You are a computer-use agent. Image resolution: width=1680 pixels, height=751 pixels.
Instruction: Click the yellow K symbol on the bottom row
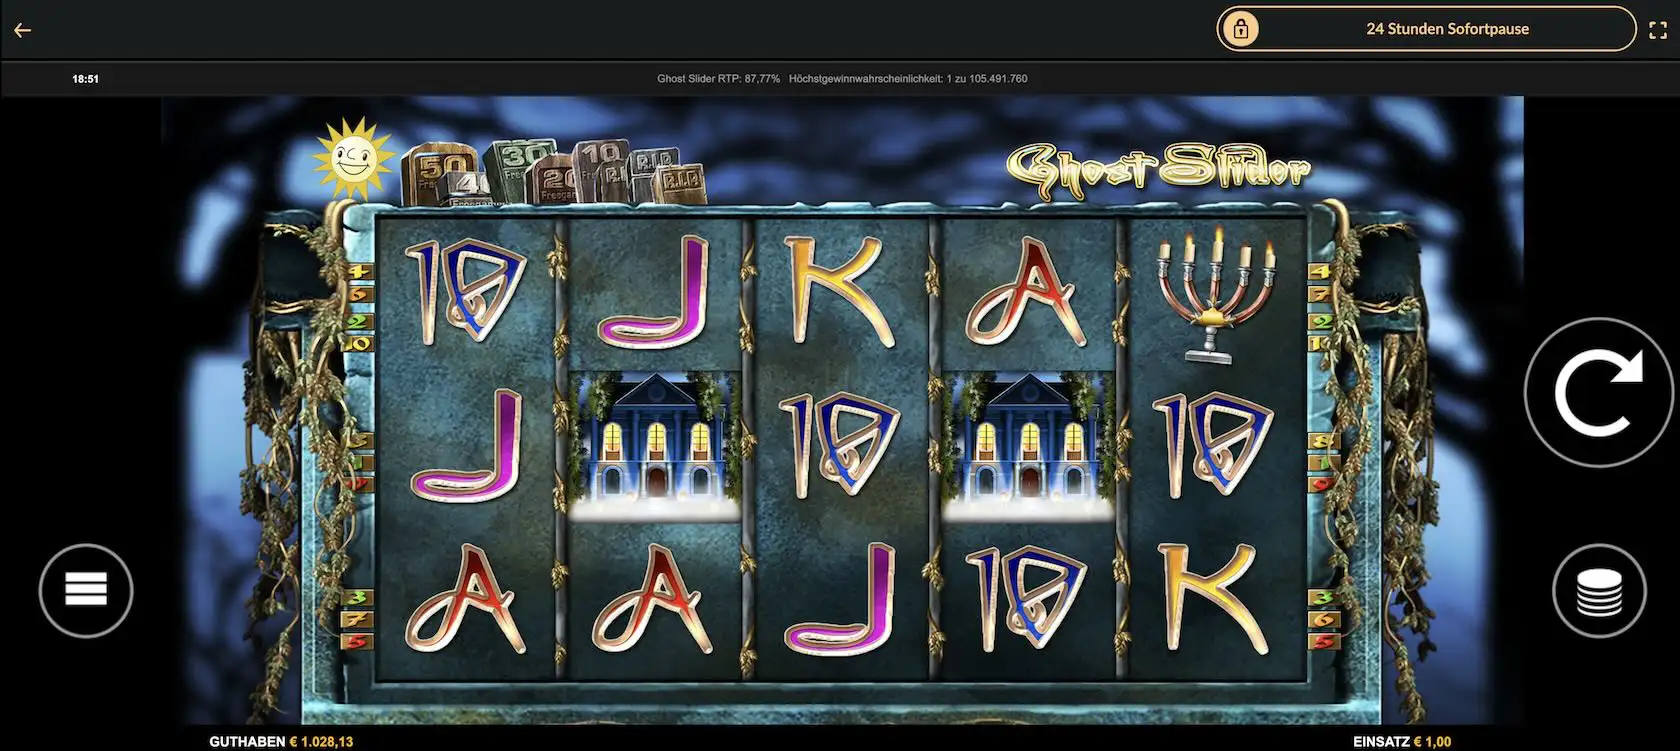click(x=1216, y=597)
